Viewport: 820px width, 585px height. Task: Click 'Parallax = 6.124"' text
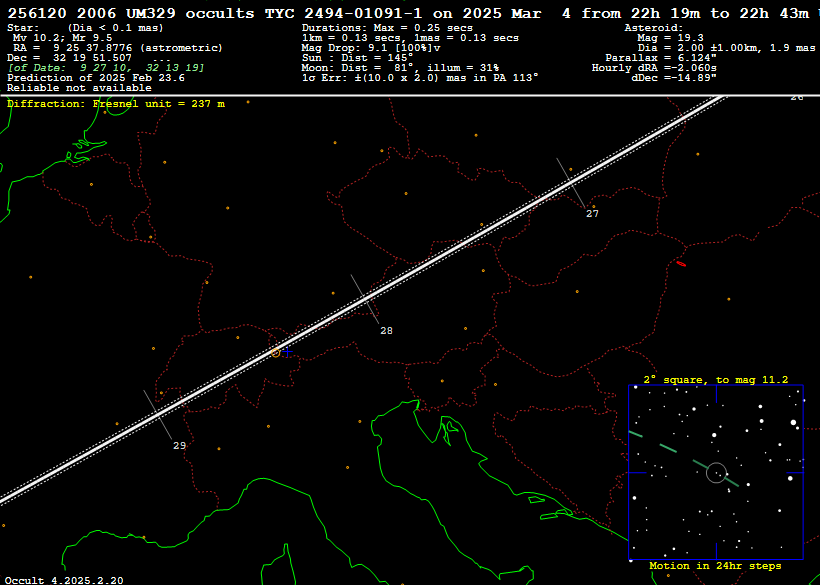pyautogui.click(x=661, y=58)
